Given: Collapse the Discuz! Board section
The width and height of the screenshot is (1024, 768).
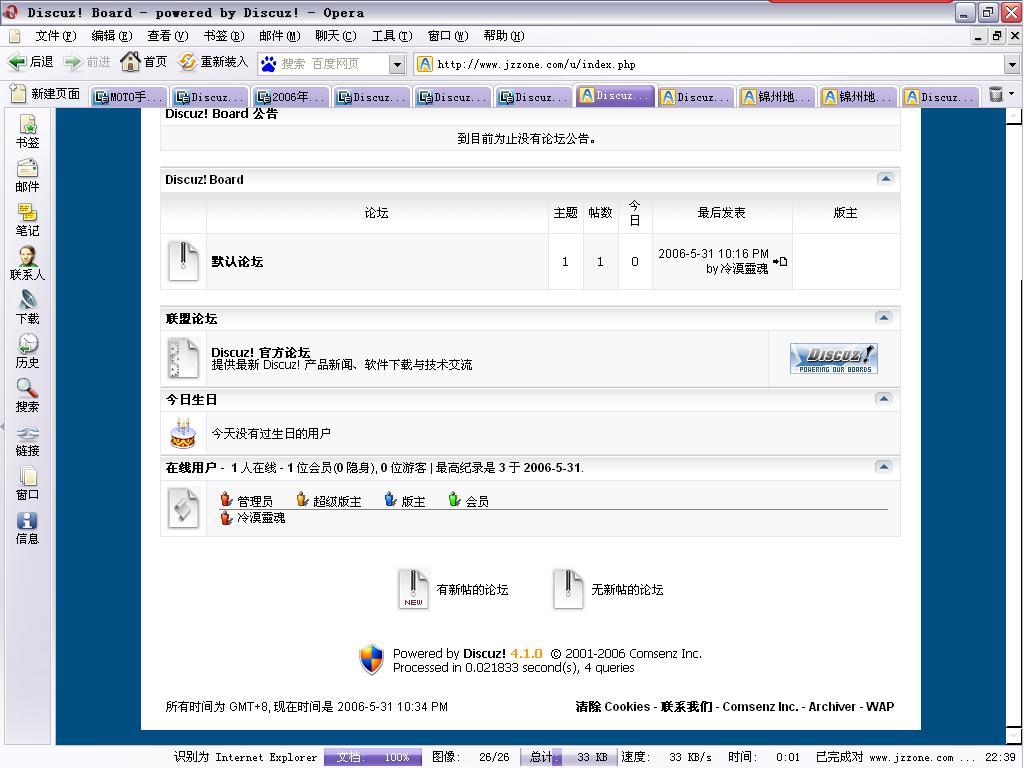Looking at the screenshot, I should [886, 179].
